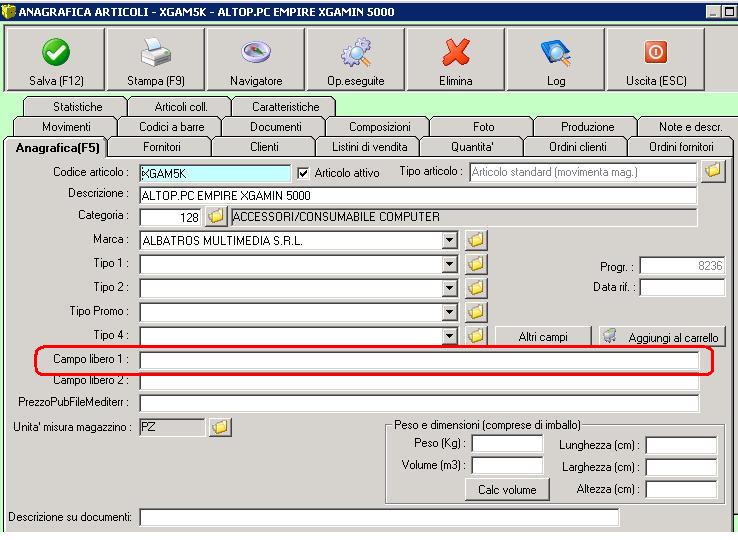Image resolution: width=738 pixels, height=540 pixels.
Task: Click the Unita' misura magazzino PZ field
Action: 172,427
